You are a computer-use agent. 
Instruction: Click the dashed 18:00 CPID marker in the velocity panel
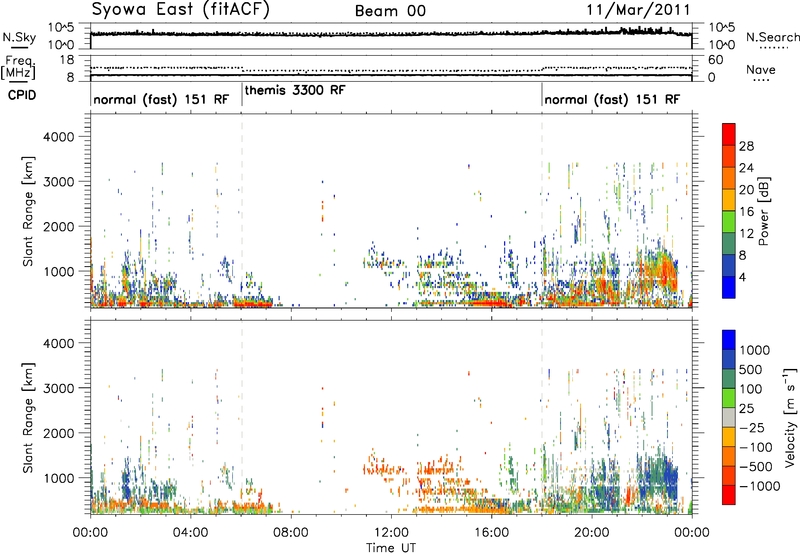[542, 416]
